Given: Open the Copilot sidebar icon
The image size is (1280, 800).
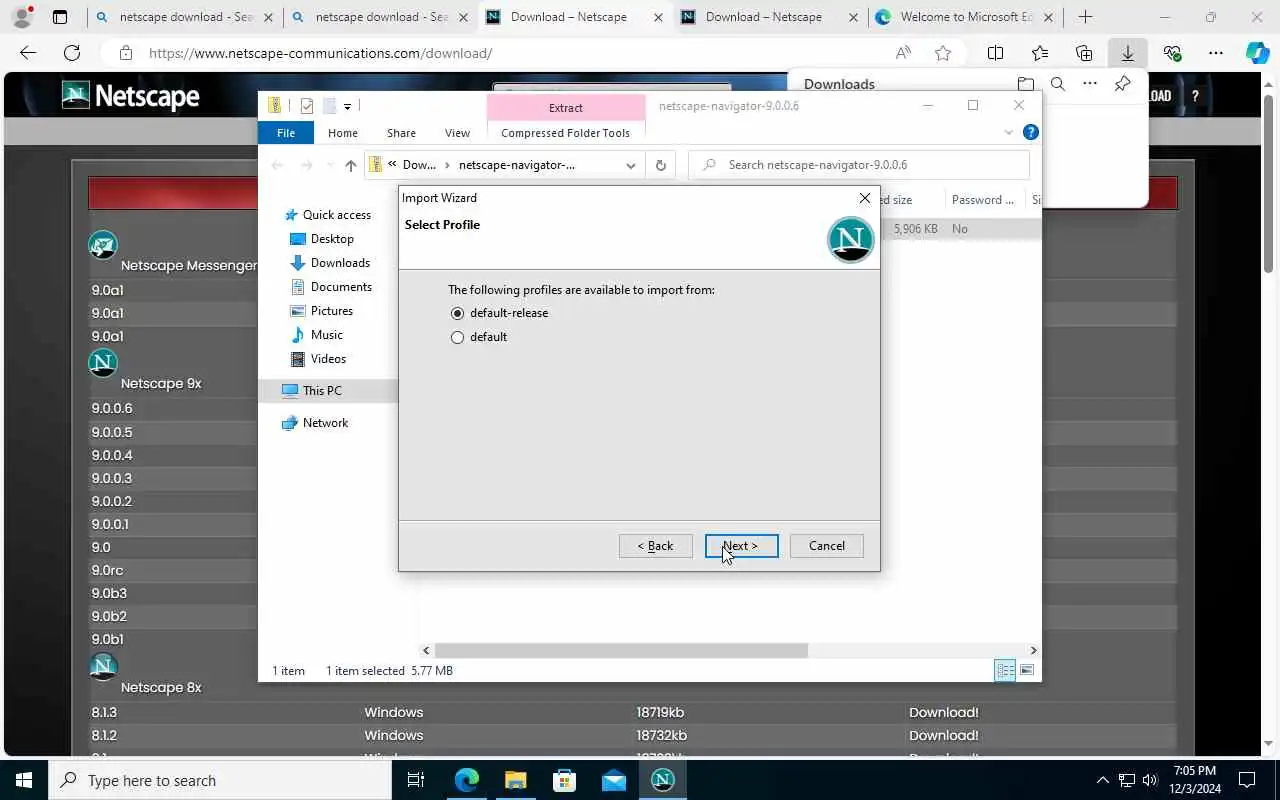Looking at the screenshot, I should 1258,53.
